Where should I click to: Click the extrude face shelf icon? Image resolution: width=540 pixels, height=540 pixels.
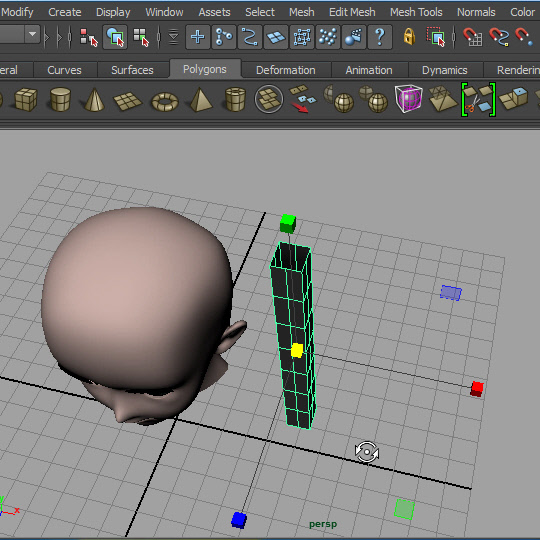coord(514,99)
